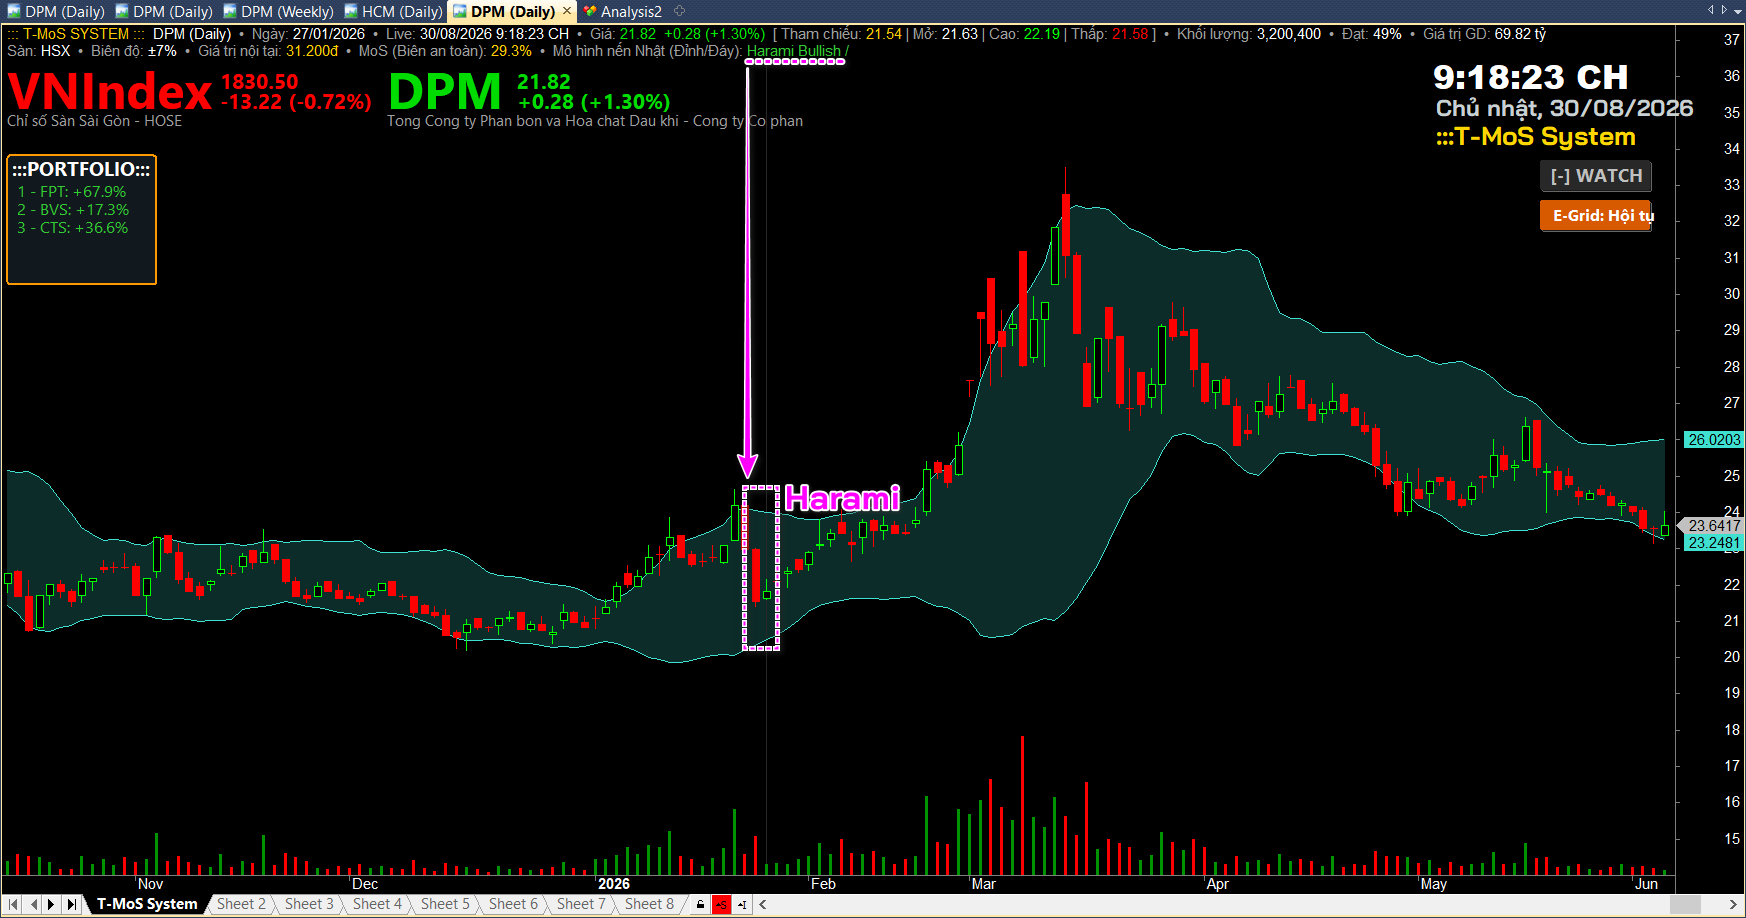Click portfolio entry 3 - CTS: +36.6%

tap(73, 228)
